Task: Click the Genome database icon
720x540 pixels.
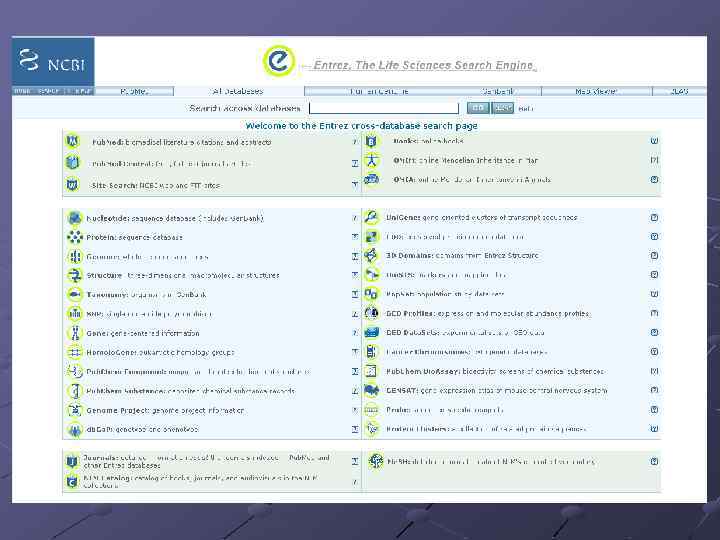Action: (x=74, y=257)
